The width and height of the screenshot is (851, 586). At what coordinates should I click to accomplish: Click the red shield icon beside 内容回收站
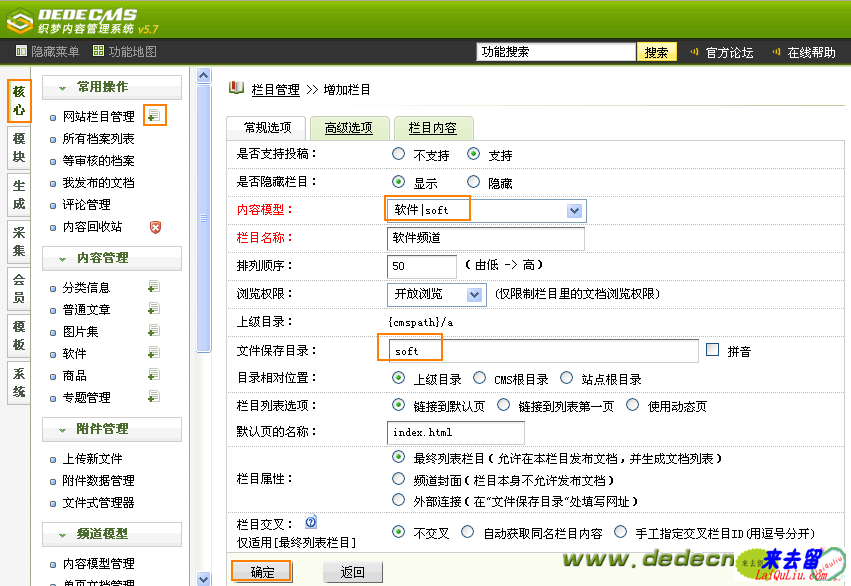tap(155, 227)
